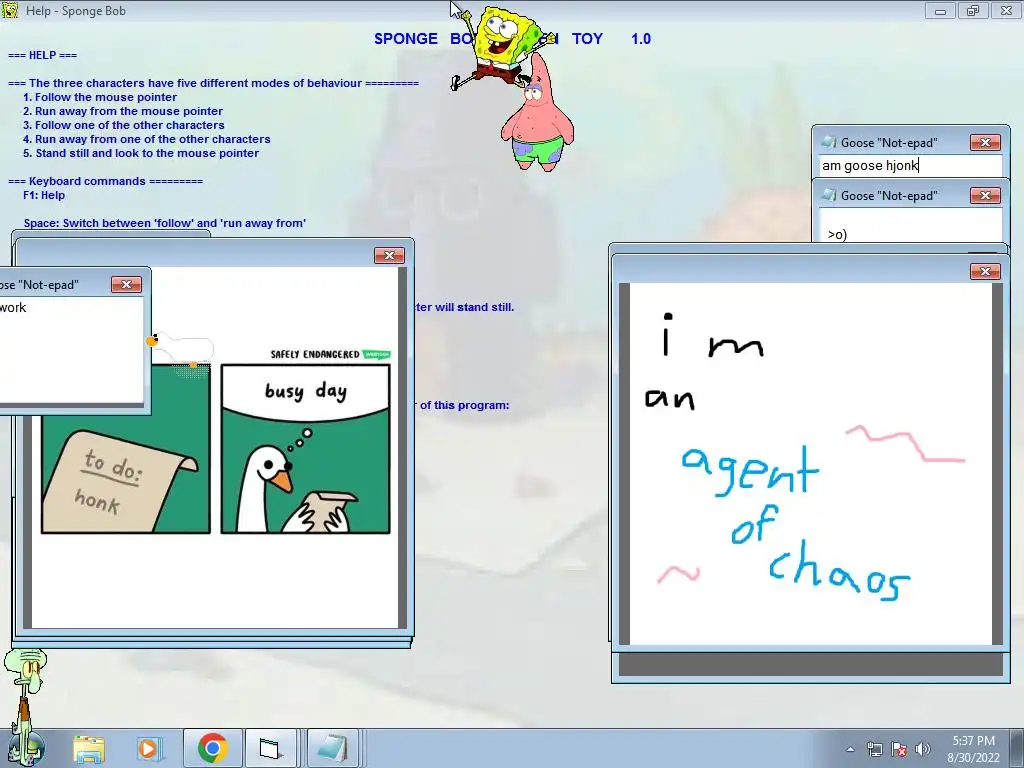Open the network status tray icon

pos(874,750)
